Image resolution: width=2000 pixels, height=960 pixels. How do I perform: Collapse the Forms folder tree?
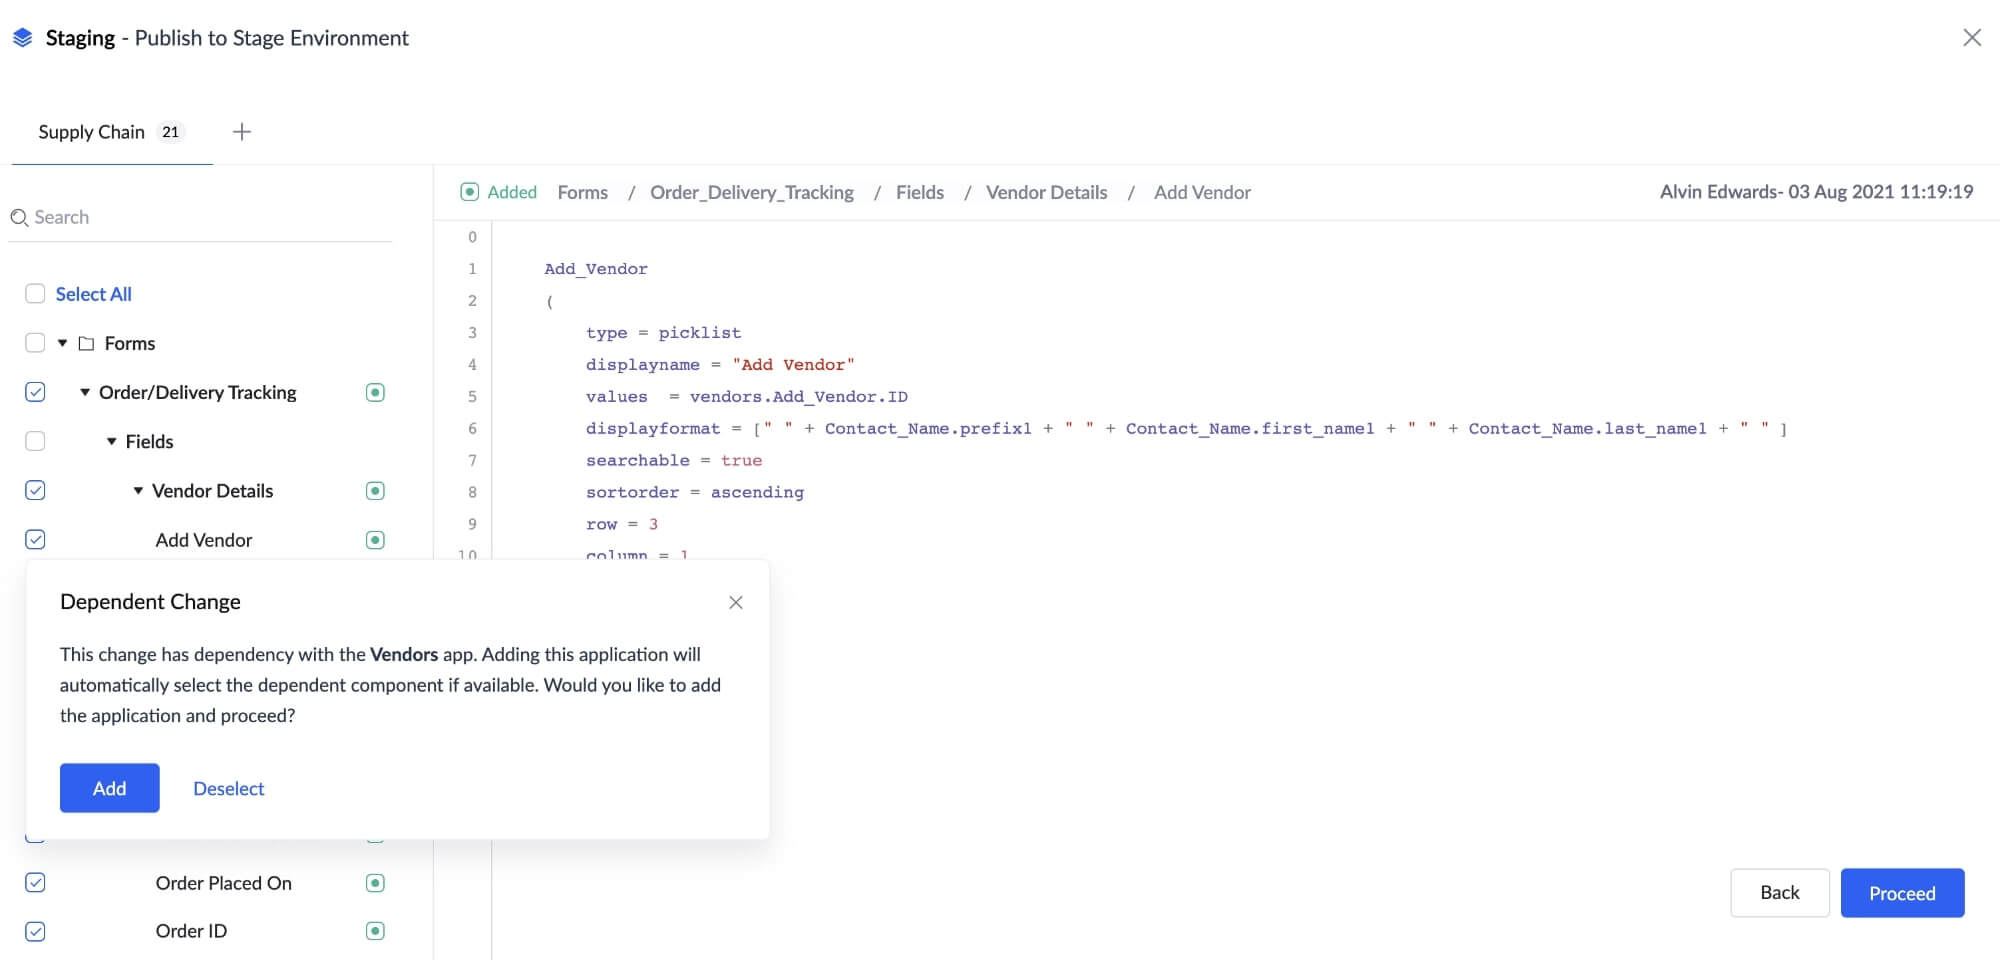62,343
